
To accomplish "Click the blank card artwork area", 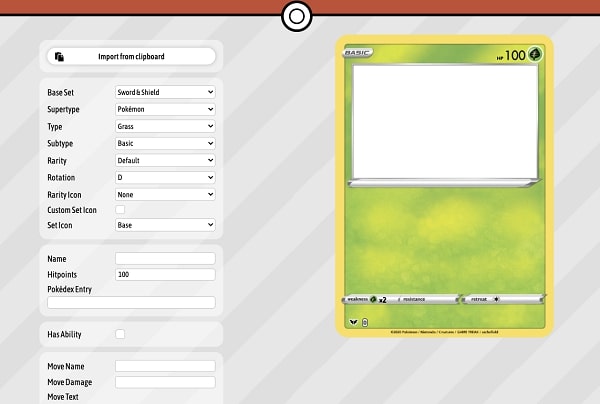I will [x=445, y=122].
